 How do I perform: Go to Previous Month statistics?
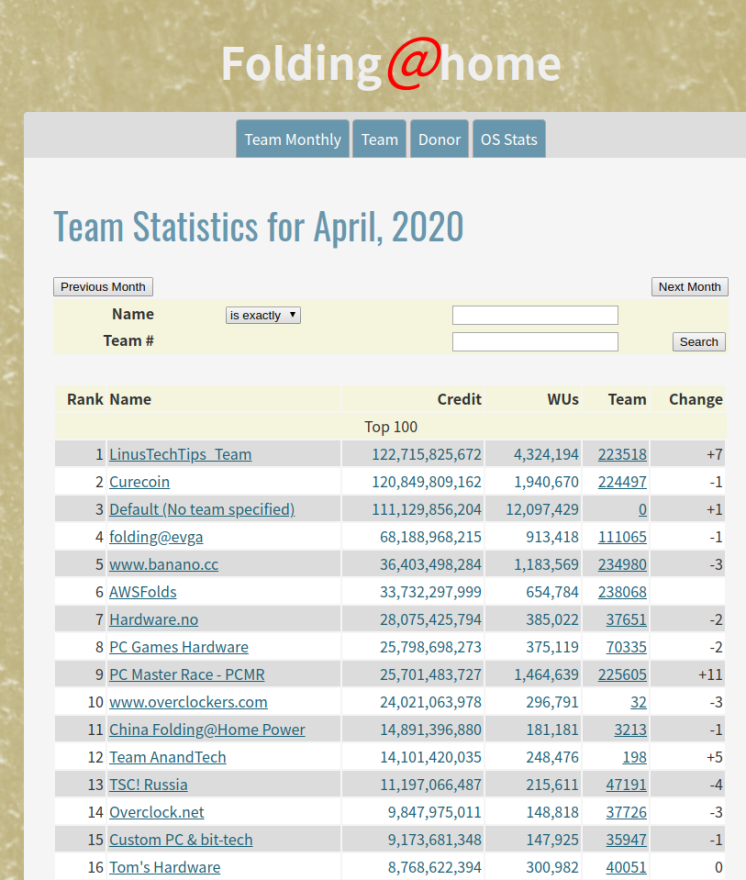(103, 287)
